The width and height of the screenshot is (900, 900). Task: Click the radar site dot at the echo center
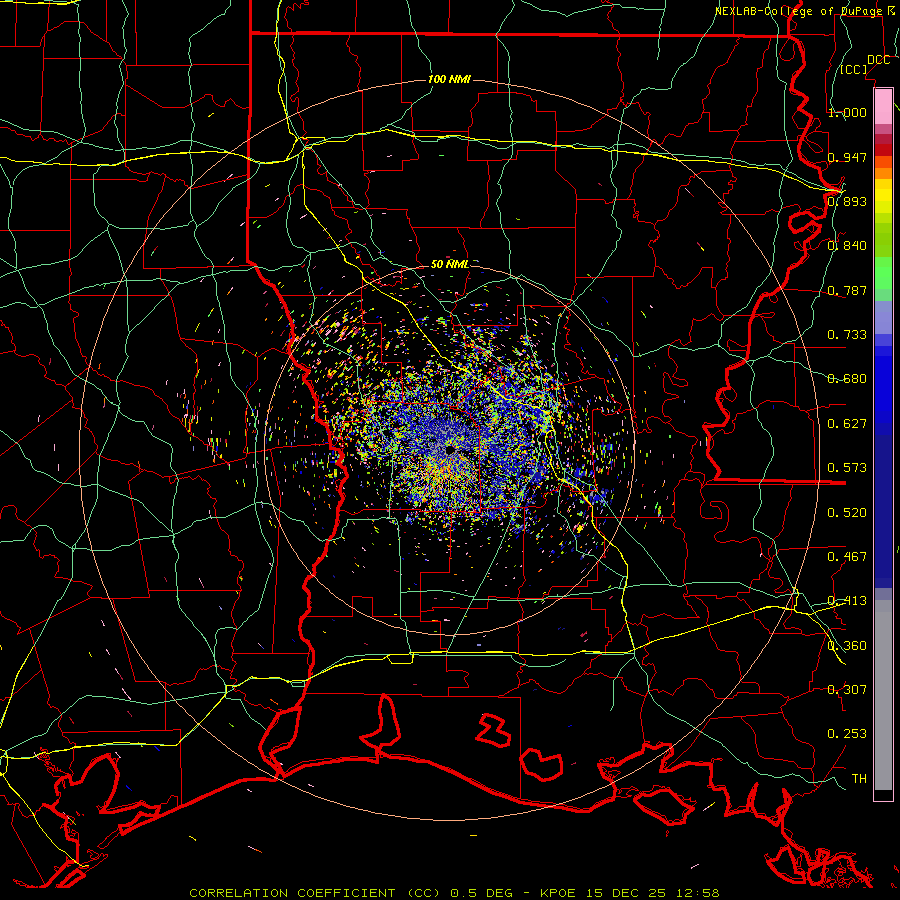451,450
